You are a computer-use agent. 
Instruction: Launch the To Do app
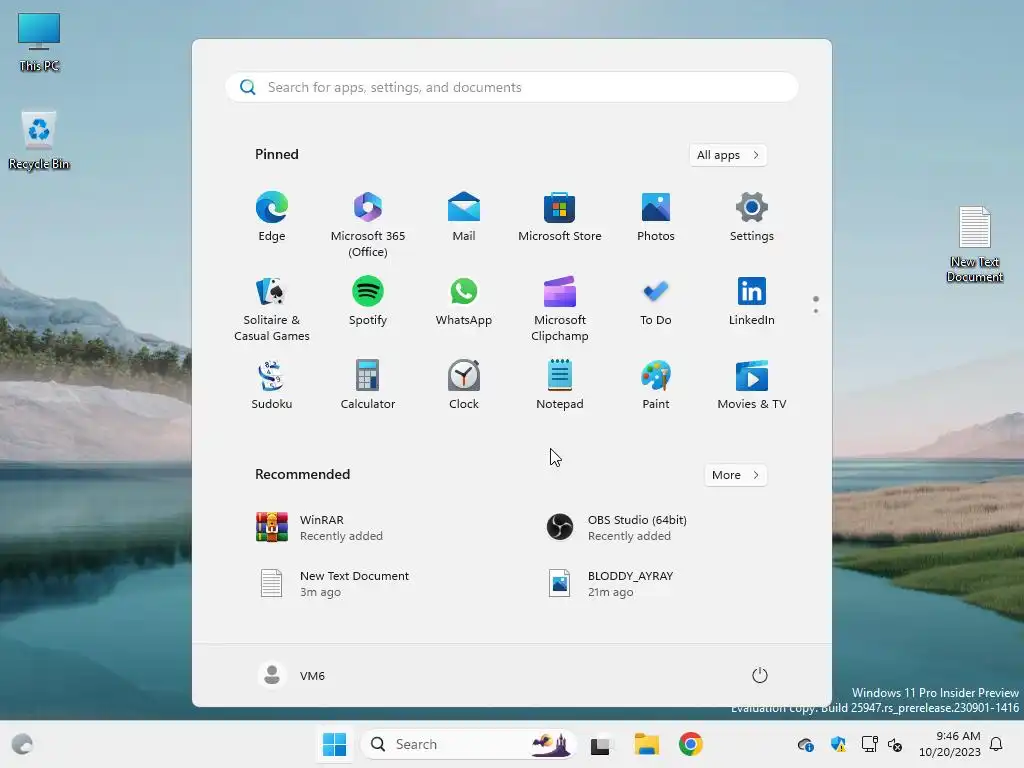[656, 301]
